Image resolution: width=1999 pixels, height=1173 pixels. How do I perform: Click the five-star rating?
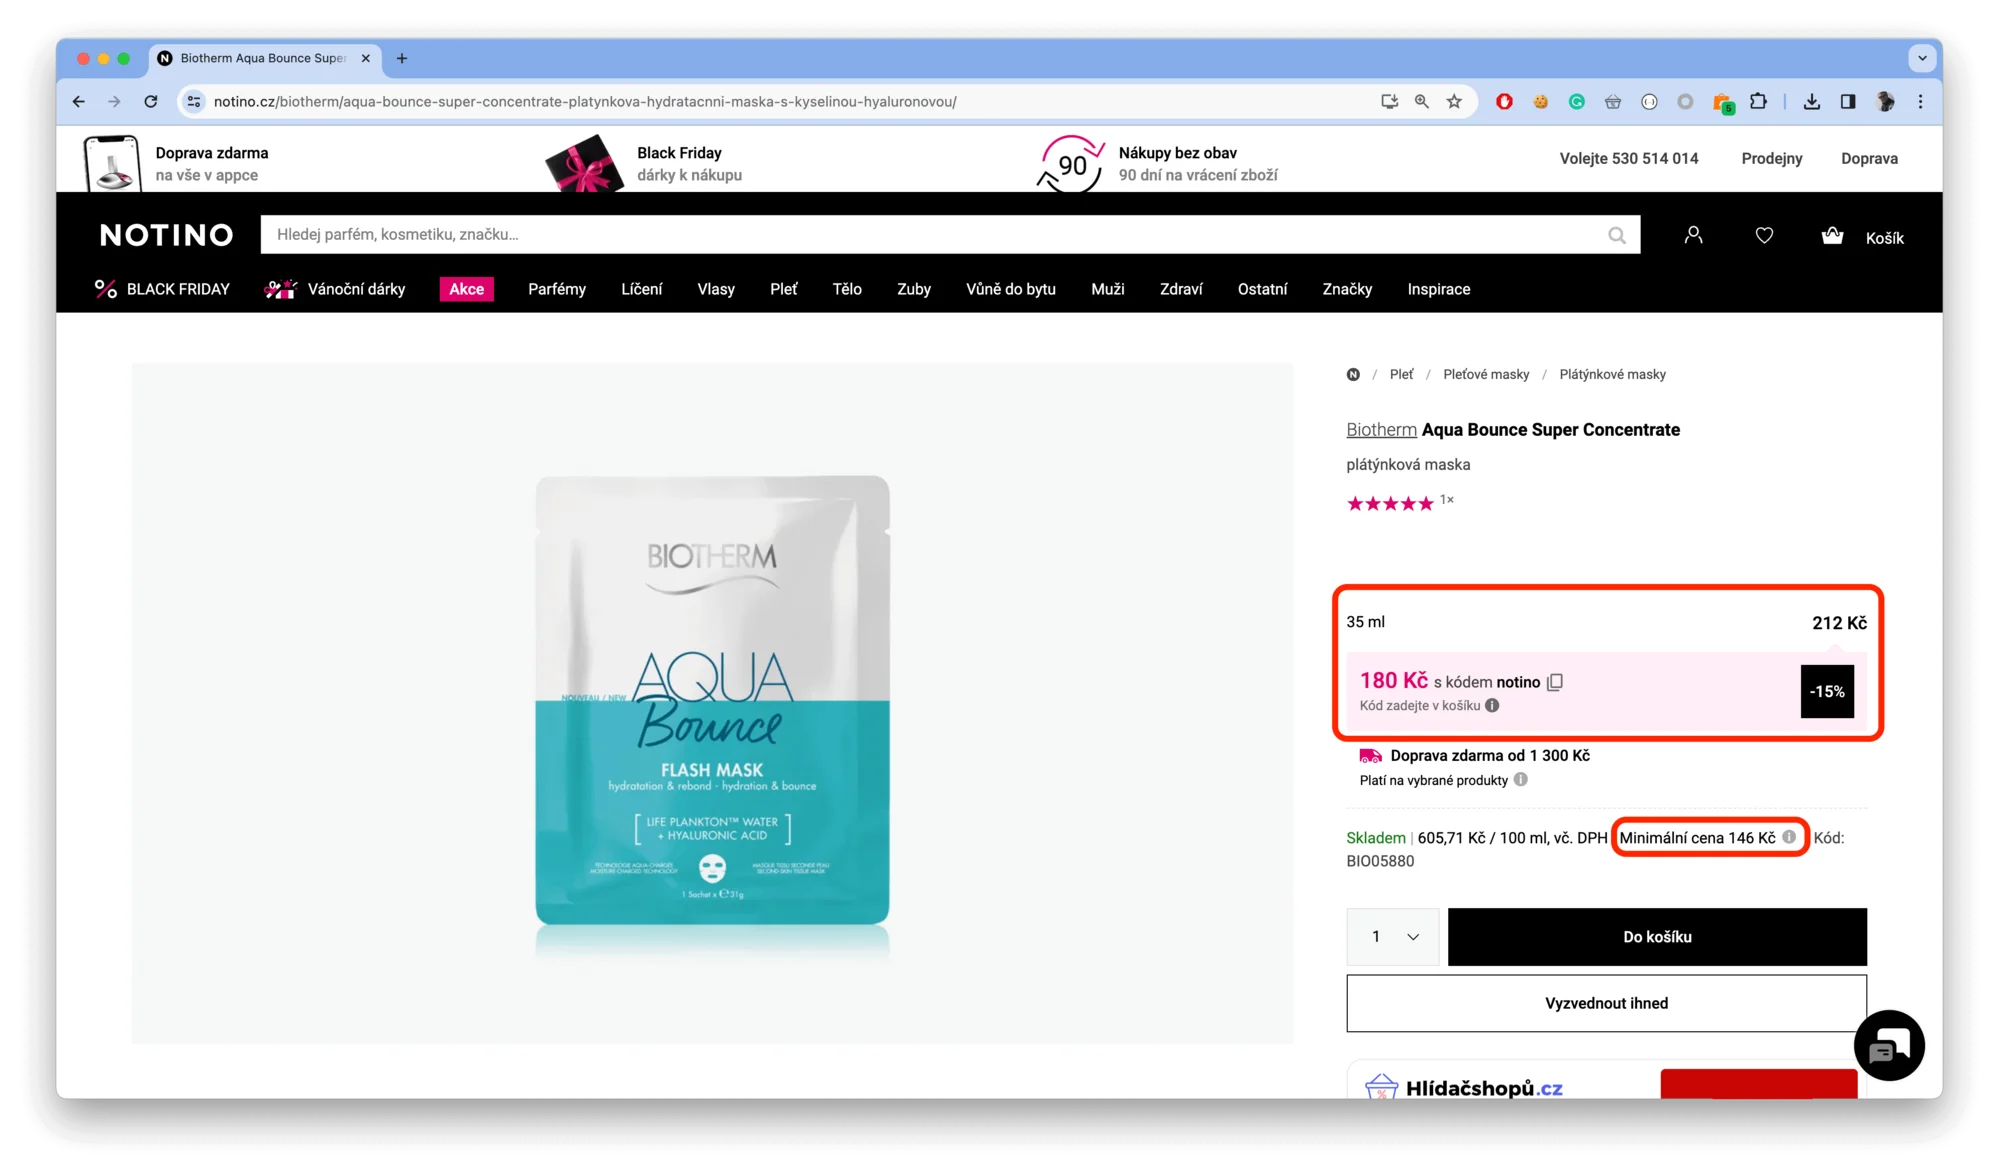click(1390, 503)
